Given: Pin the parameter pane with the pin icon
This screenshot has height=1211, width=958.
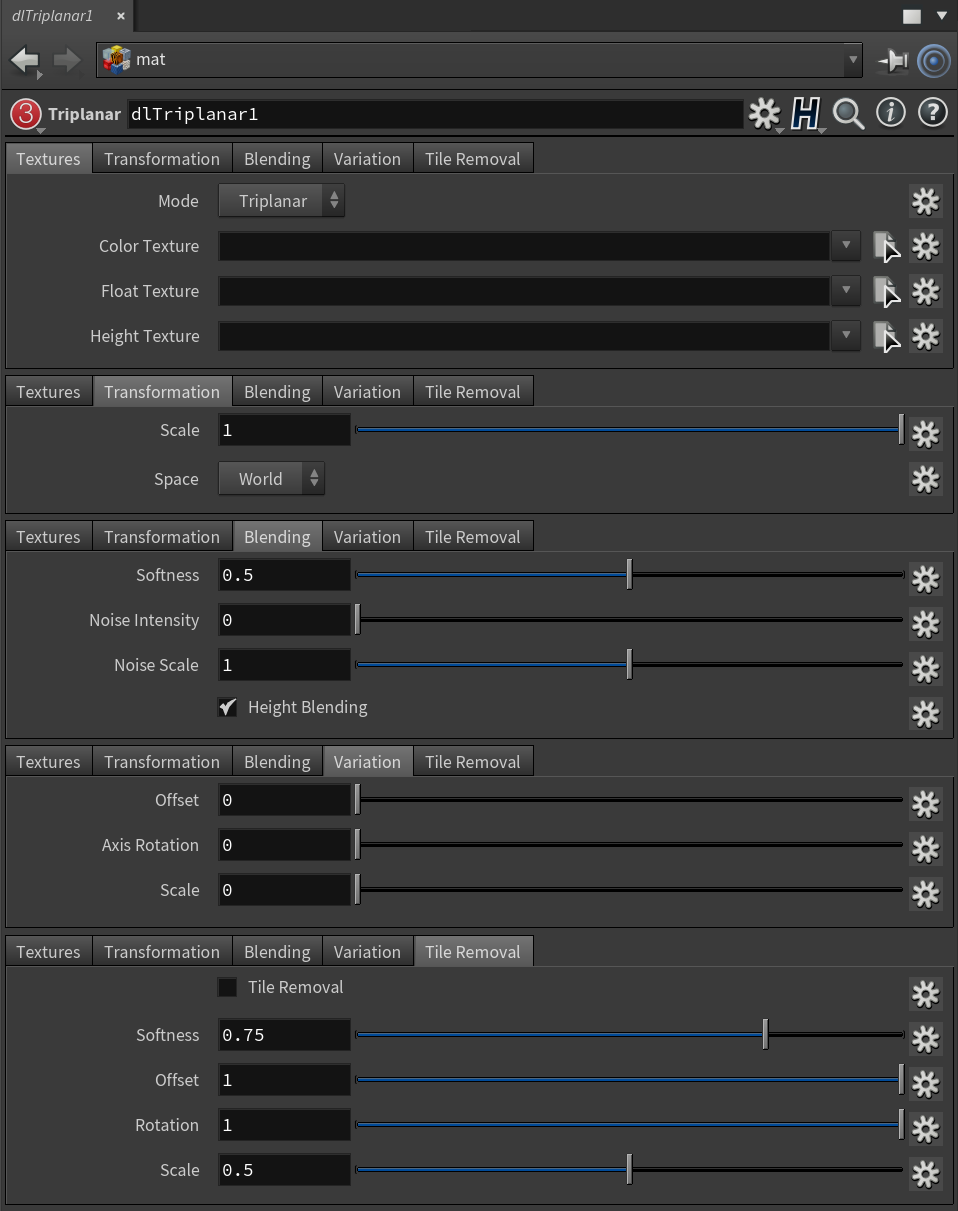Looking at the screenshot, I should click(891, 61).
